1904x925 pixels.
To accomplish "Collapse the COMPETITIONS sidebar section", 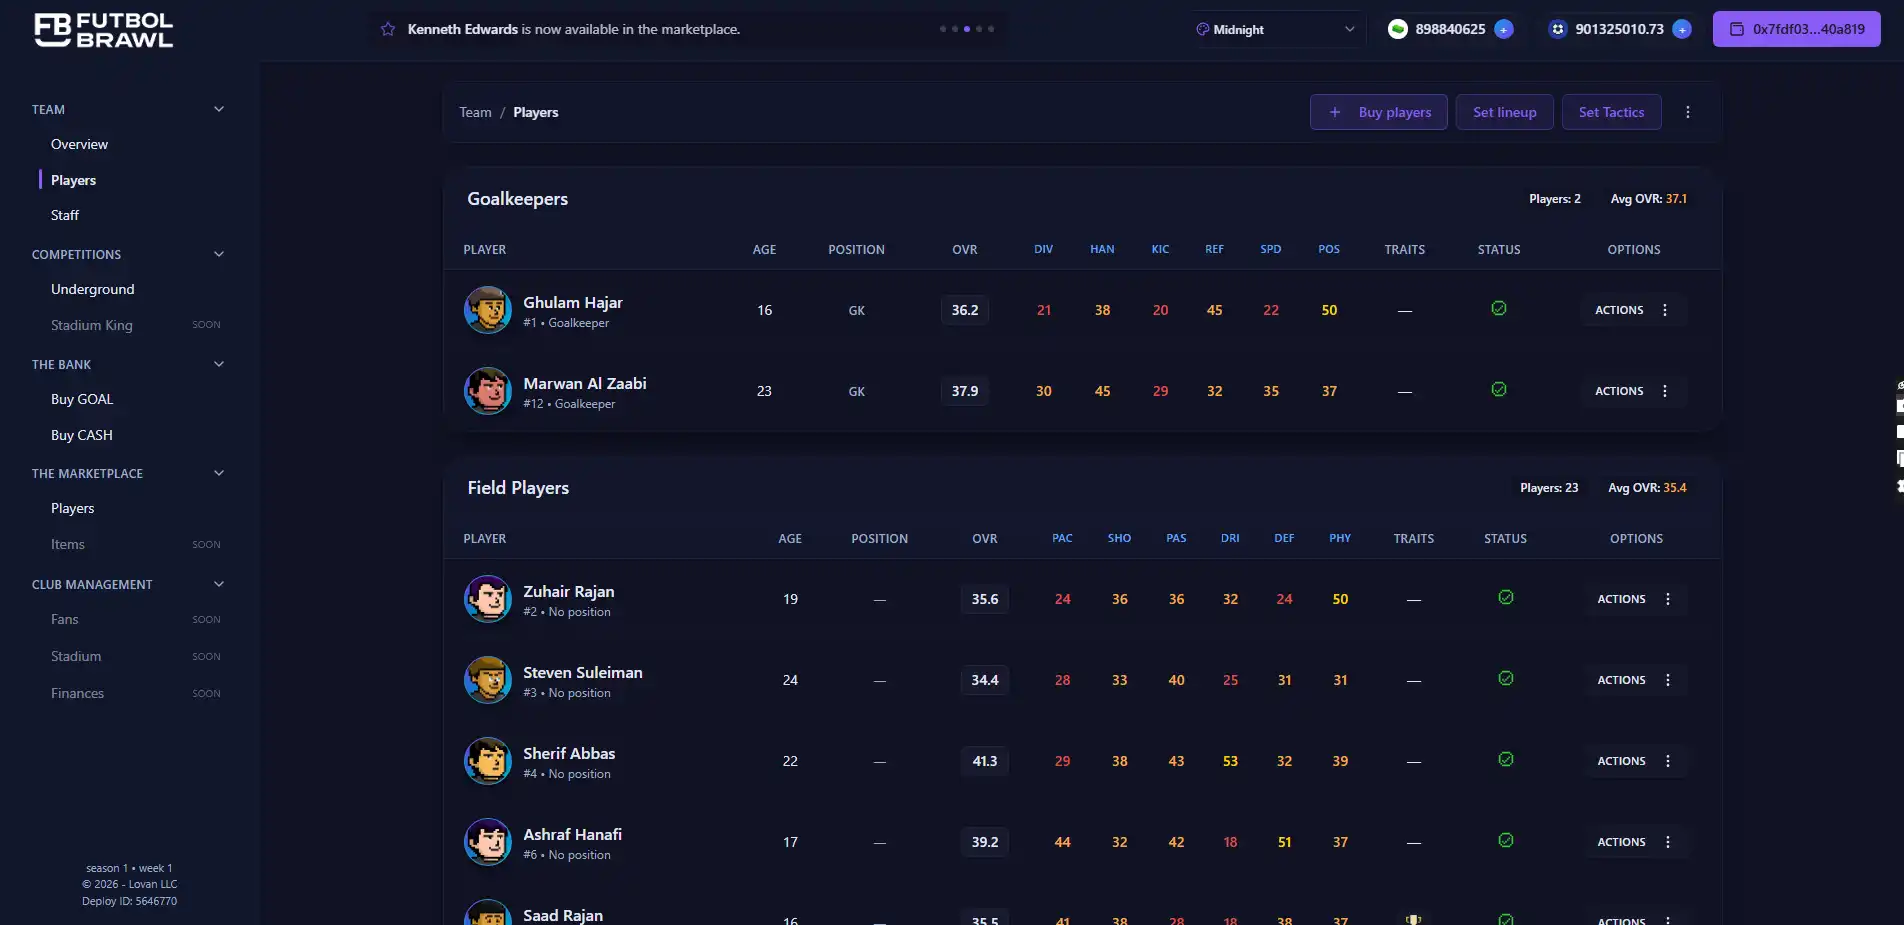I will click(219, 254).
